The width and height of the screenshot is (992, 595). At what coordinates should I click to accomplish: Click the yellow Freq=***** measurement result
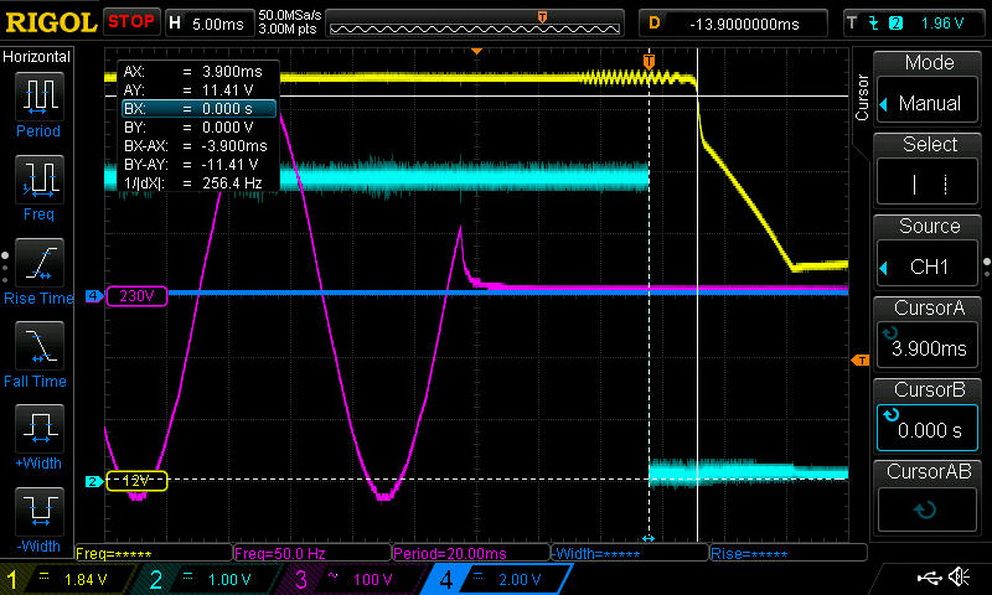[x=113, y=554]
